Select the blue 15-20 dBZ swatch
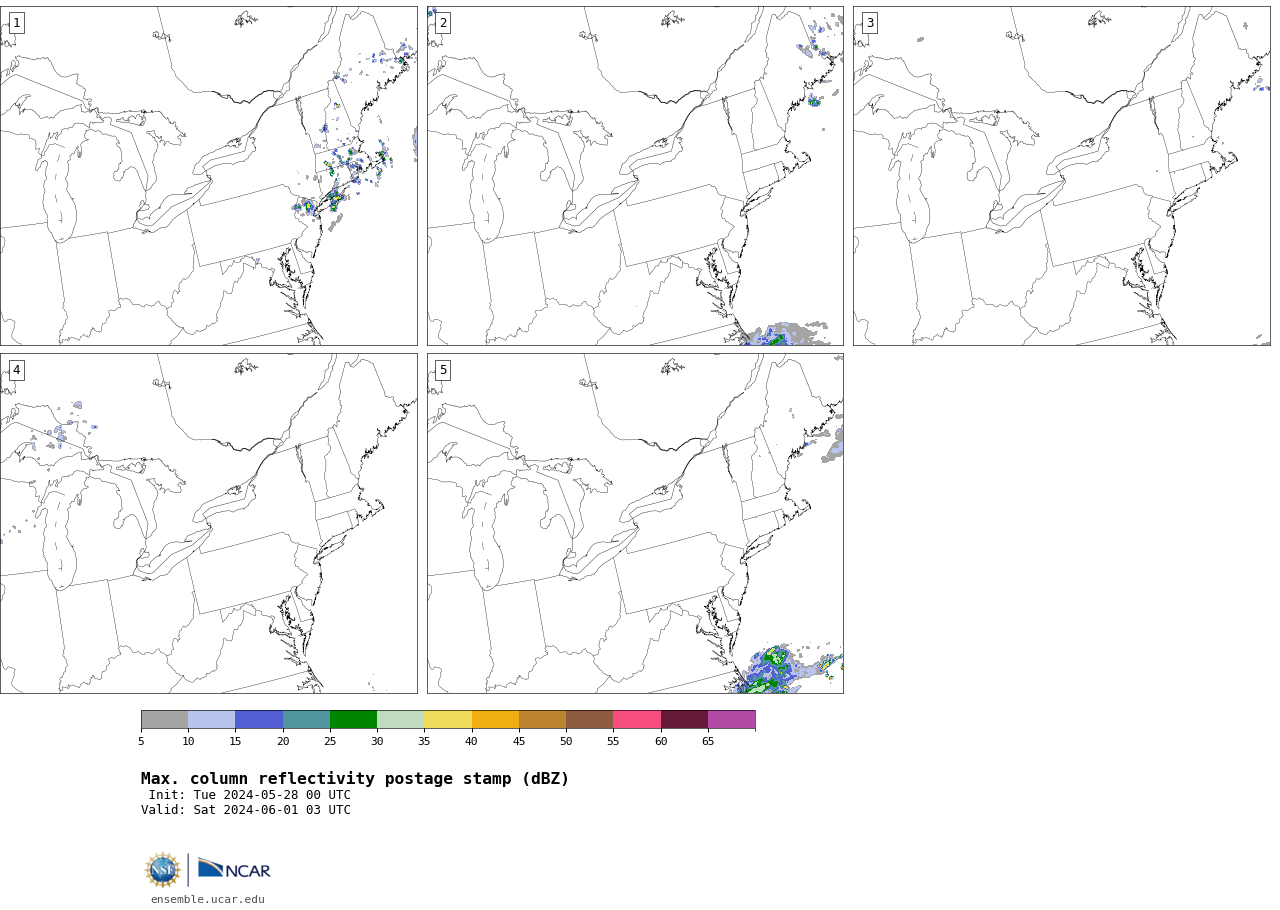The height and width of the screenshot is (910, 1280). 259,720
